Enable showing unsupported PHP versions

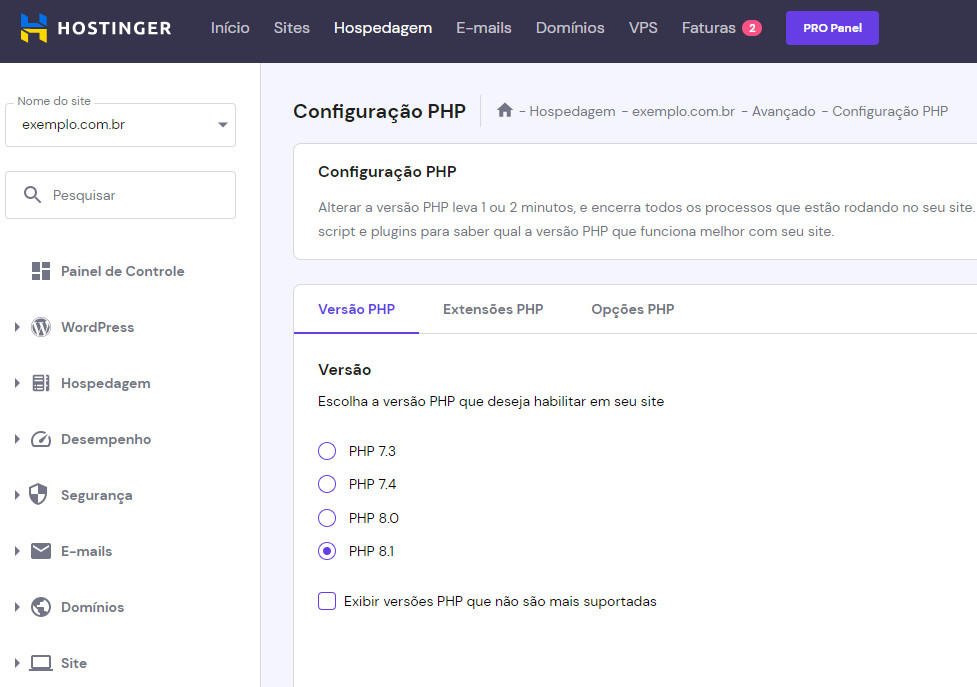pos(326,601)
